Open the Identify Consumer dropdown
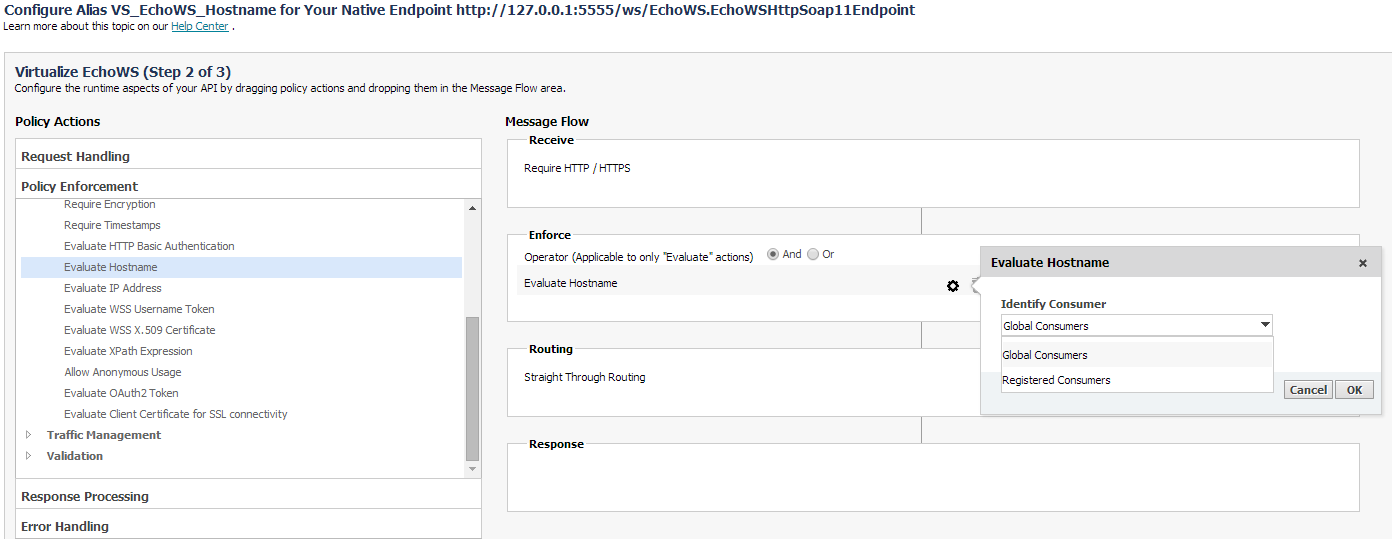The width and height of the screenshot is (1392, 539). tap(1137, 325)
